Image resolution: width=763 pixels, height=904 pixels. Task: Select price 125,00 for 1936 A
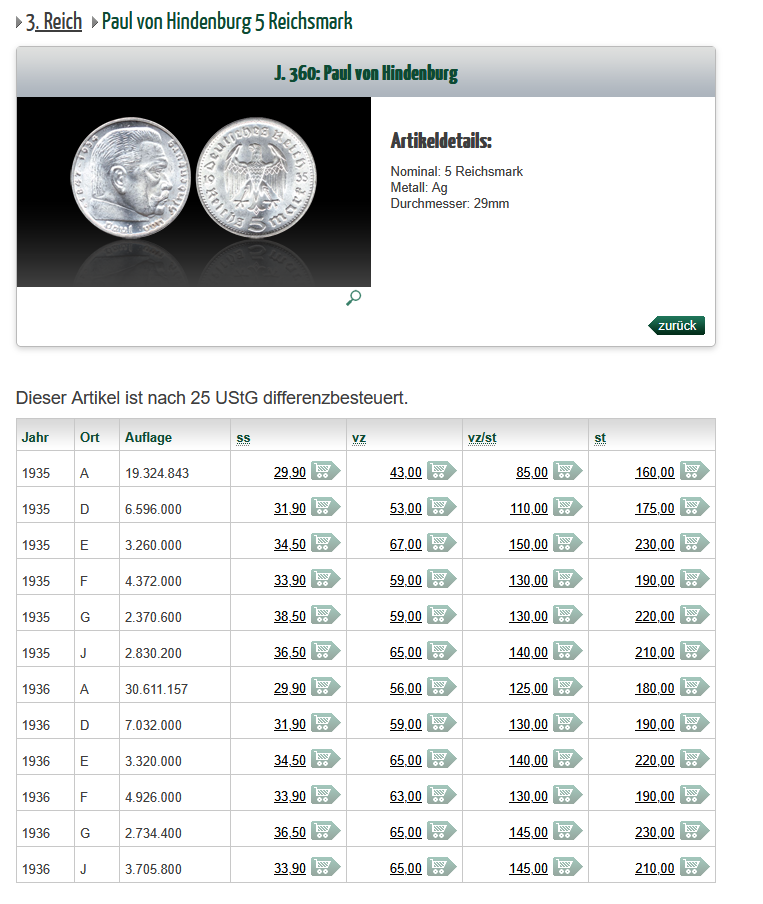528,688
